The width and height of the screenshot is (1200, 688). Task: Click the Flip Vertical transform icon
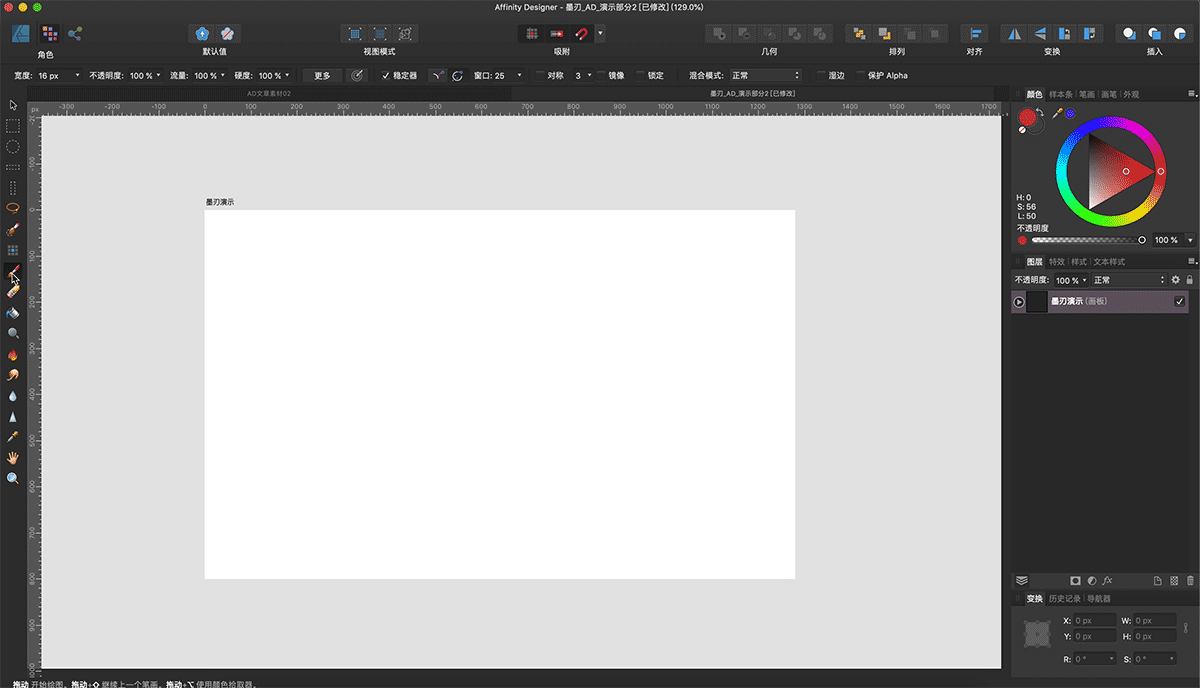coord(1040,33)
